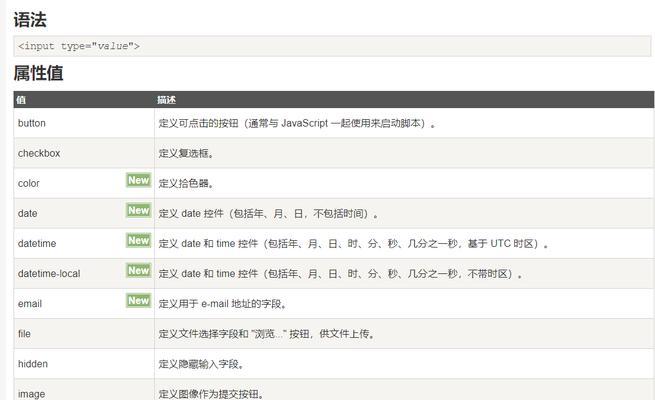Click the description 定义隐藏输入字段
The width and height of the screenshot is (655, 400).
[201, 364]
